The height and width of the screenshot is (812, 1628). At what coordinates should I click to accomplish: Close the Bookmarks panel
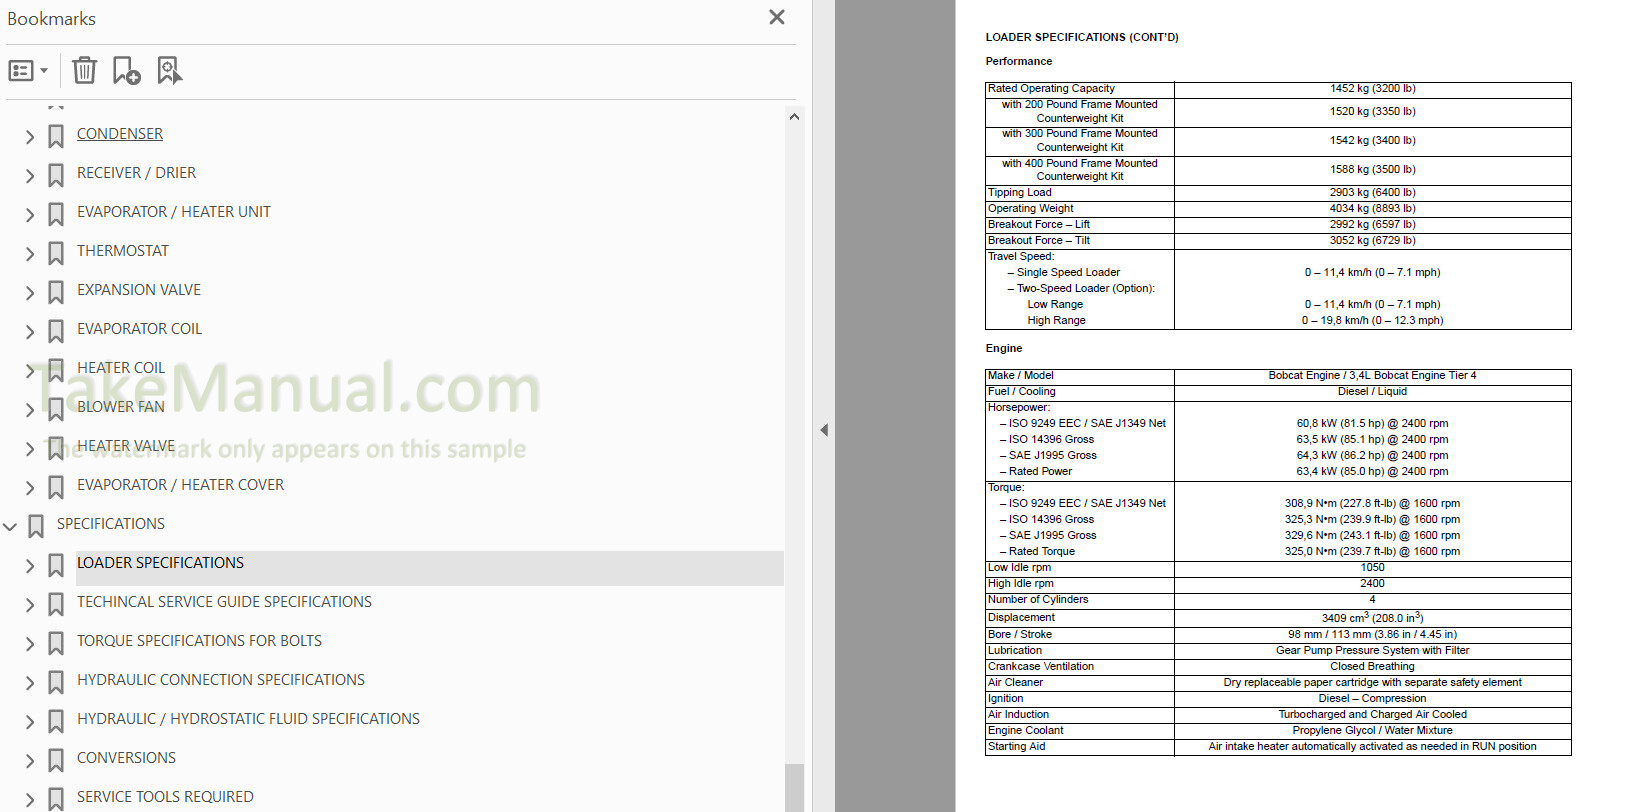click(777, 17)
